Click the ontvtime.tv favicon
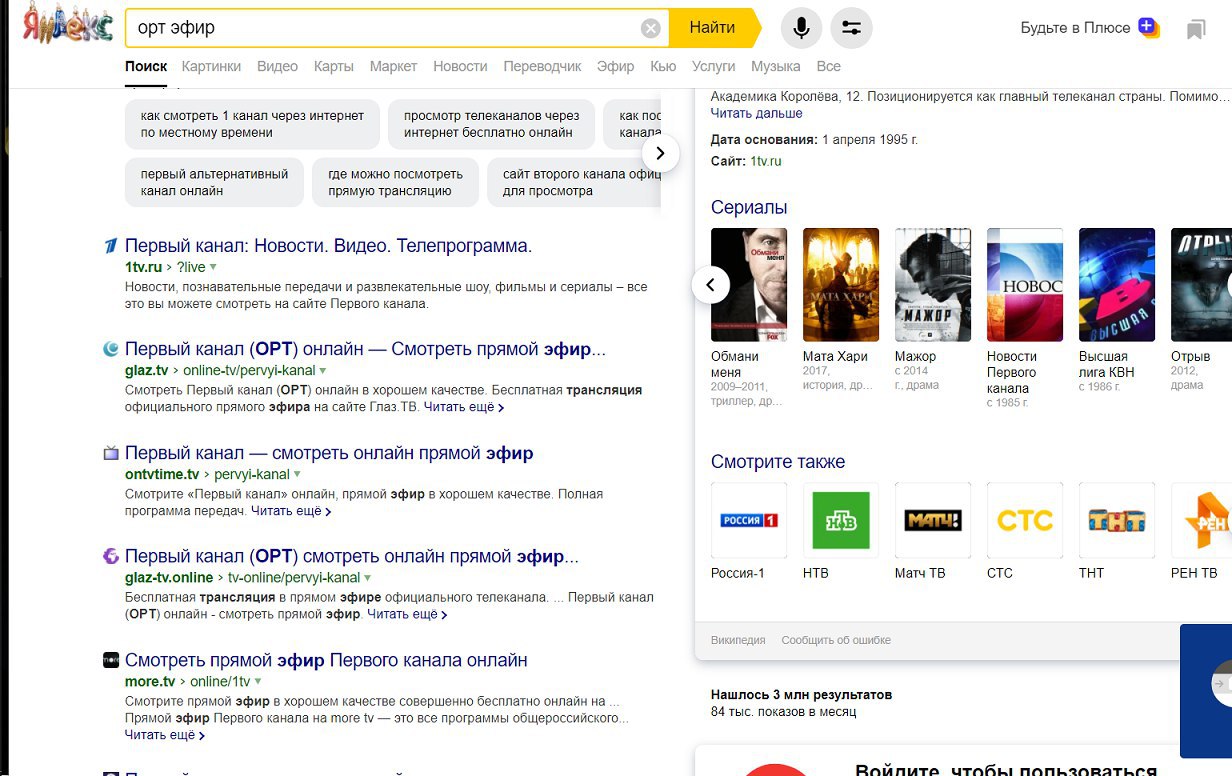Screen dimensions: 1232x776 coord(111,453)
